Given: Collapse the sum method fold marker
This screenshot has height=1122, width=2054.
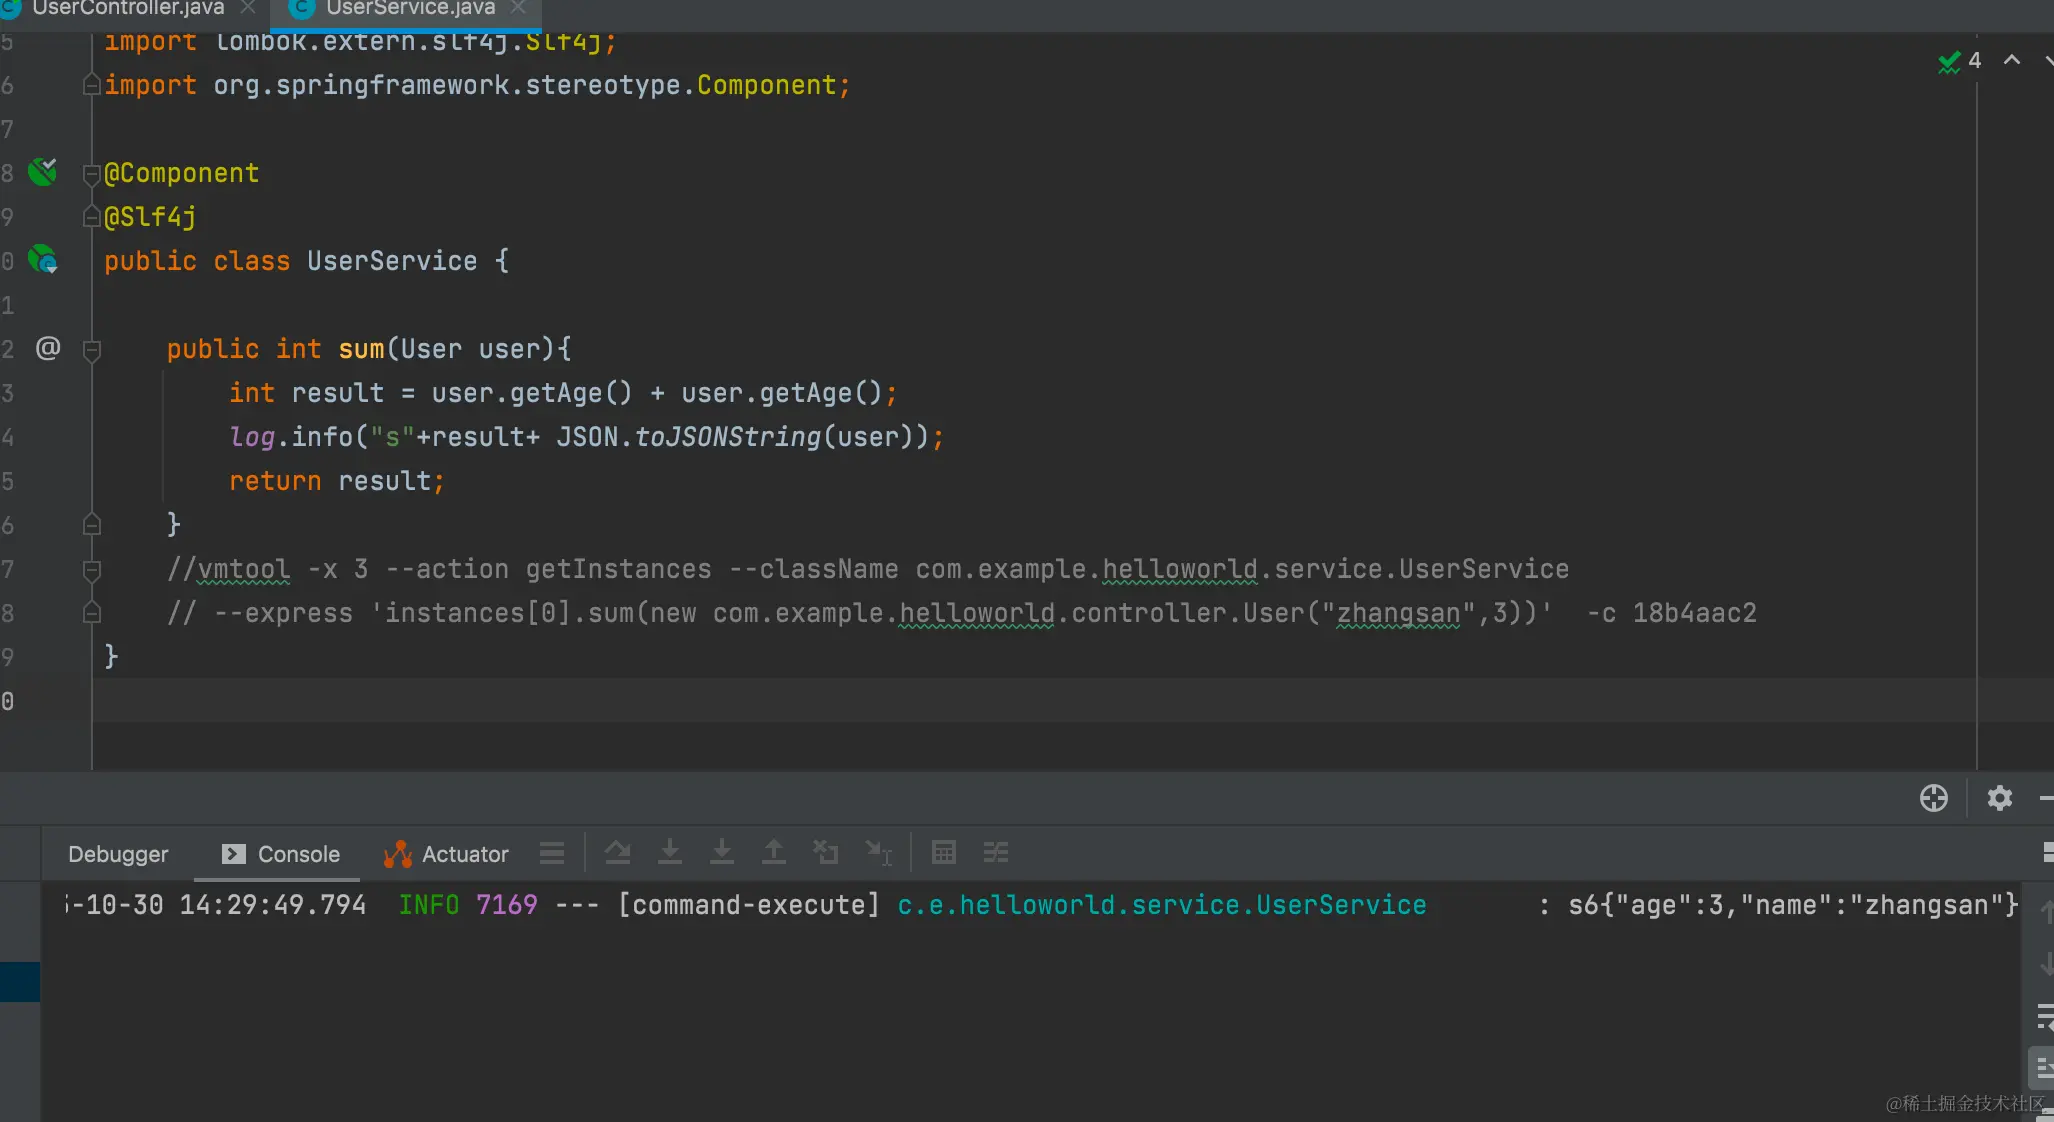Looking at the screenshot, I should coord(91,349).
